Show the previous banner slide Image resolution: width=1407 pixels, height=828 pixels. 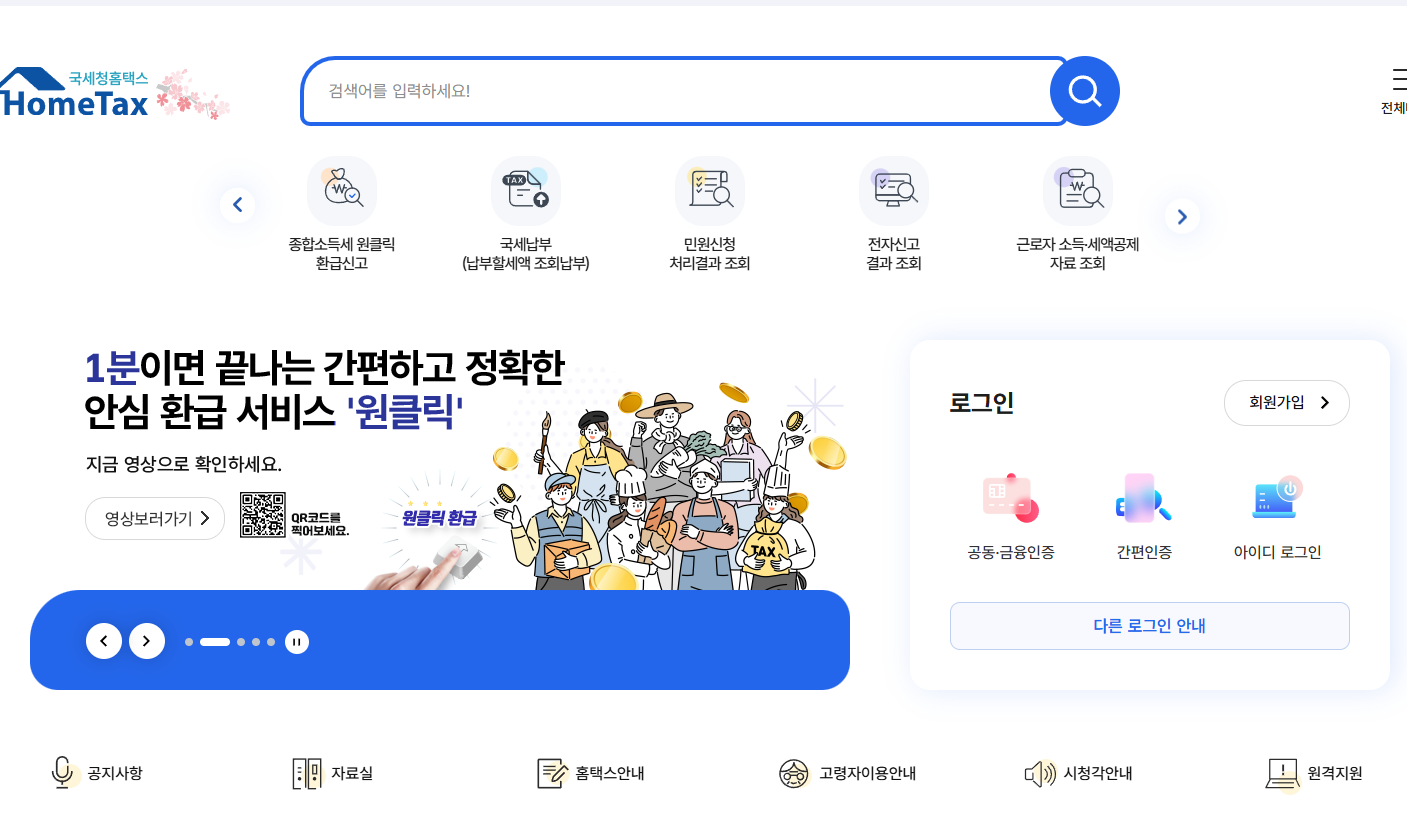click(104, 641)
